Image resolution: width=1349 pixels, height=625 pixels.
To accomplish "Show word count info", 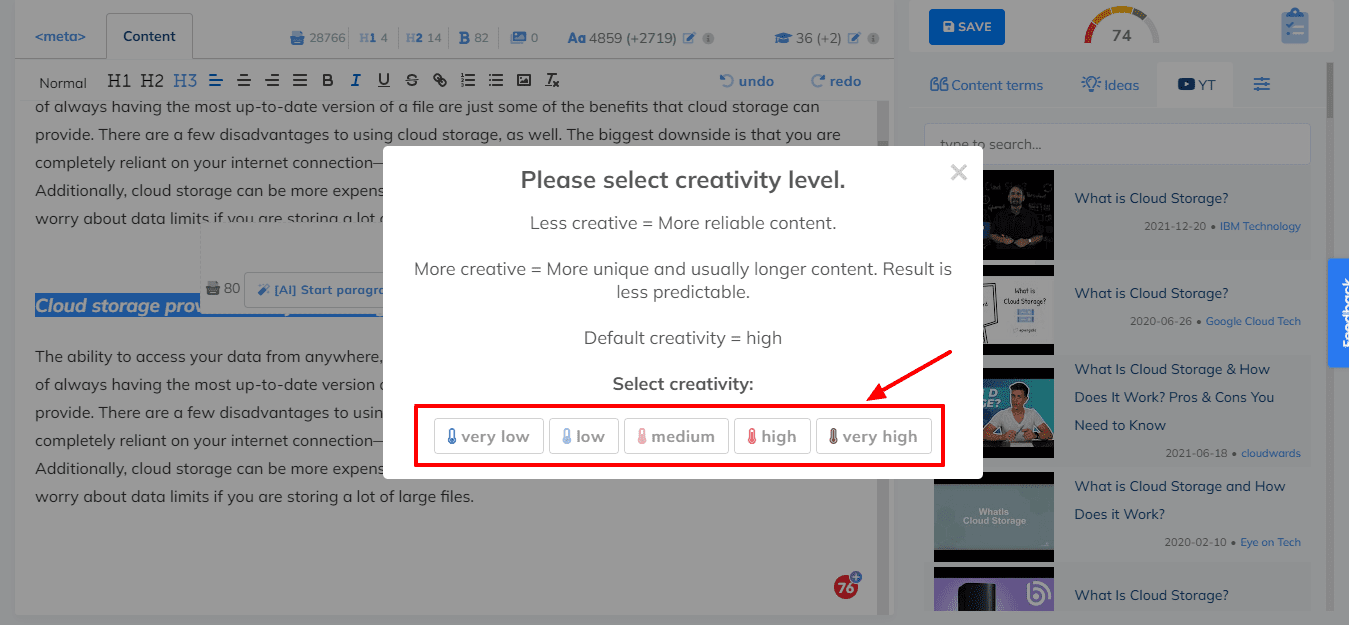I will point(708,38).
